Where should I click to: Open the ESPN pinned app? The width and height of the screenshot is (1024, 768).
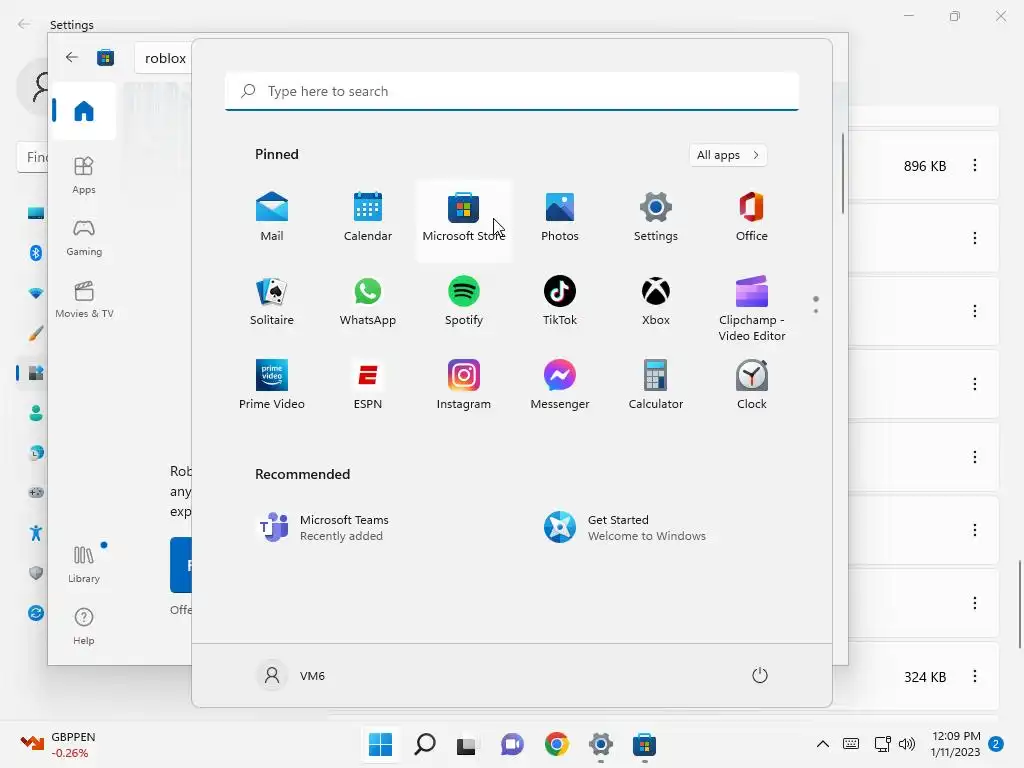(x=368, y=385)
